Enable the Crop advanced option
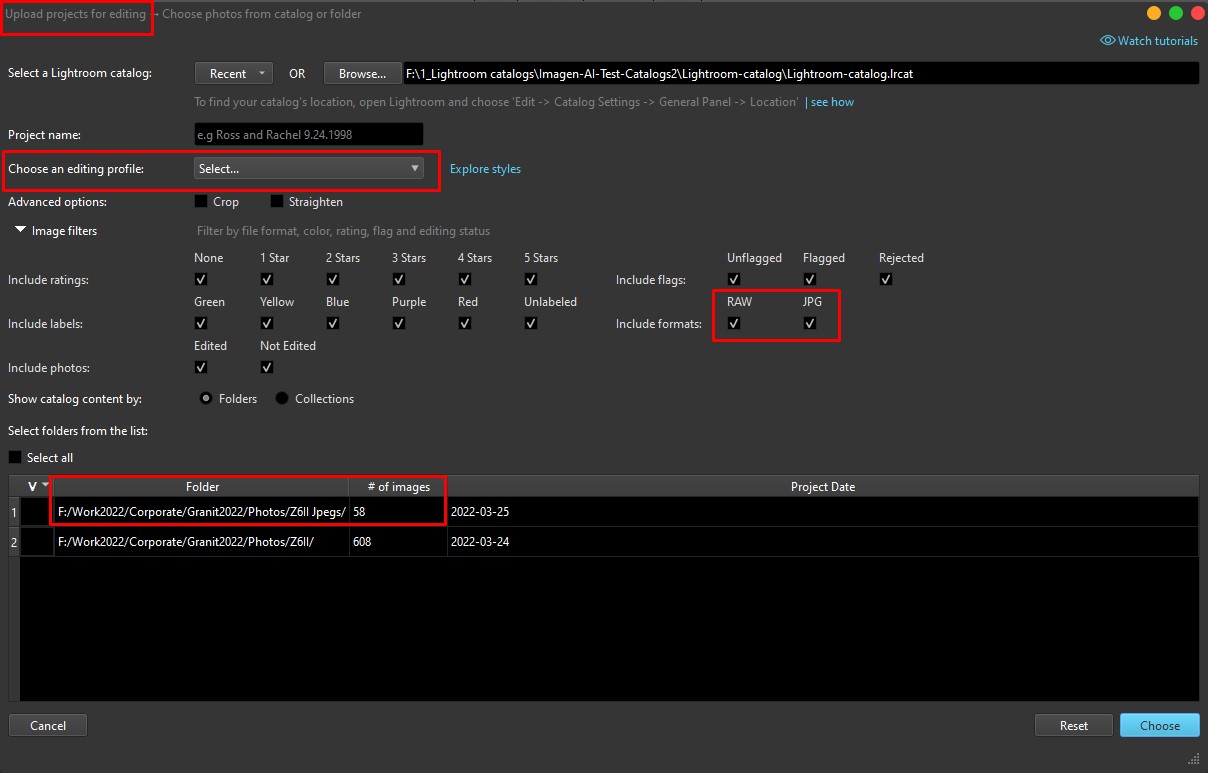Image resolution: width=1208 pixels, height=773 pixels. tap(201, 202)
